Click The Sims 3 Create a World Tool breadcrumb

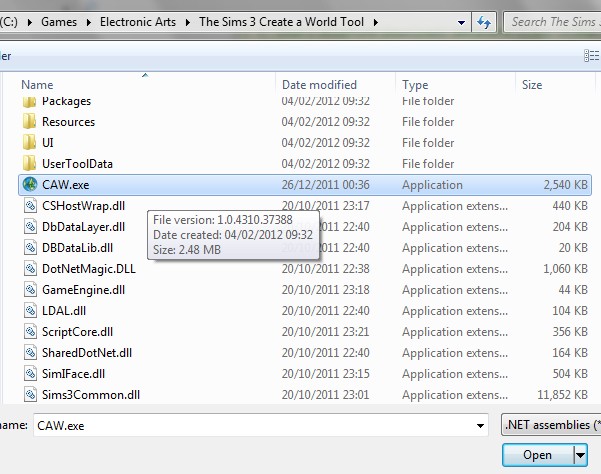pyautogui.click(x=281, y=22)
